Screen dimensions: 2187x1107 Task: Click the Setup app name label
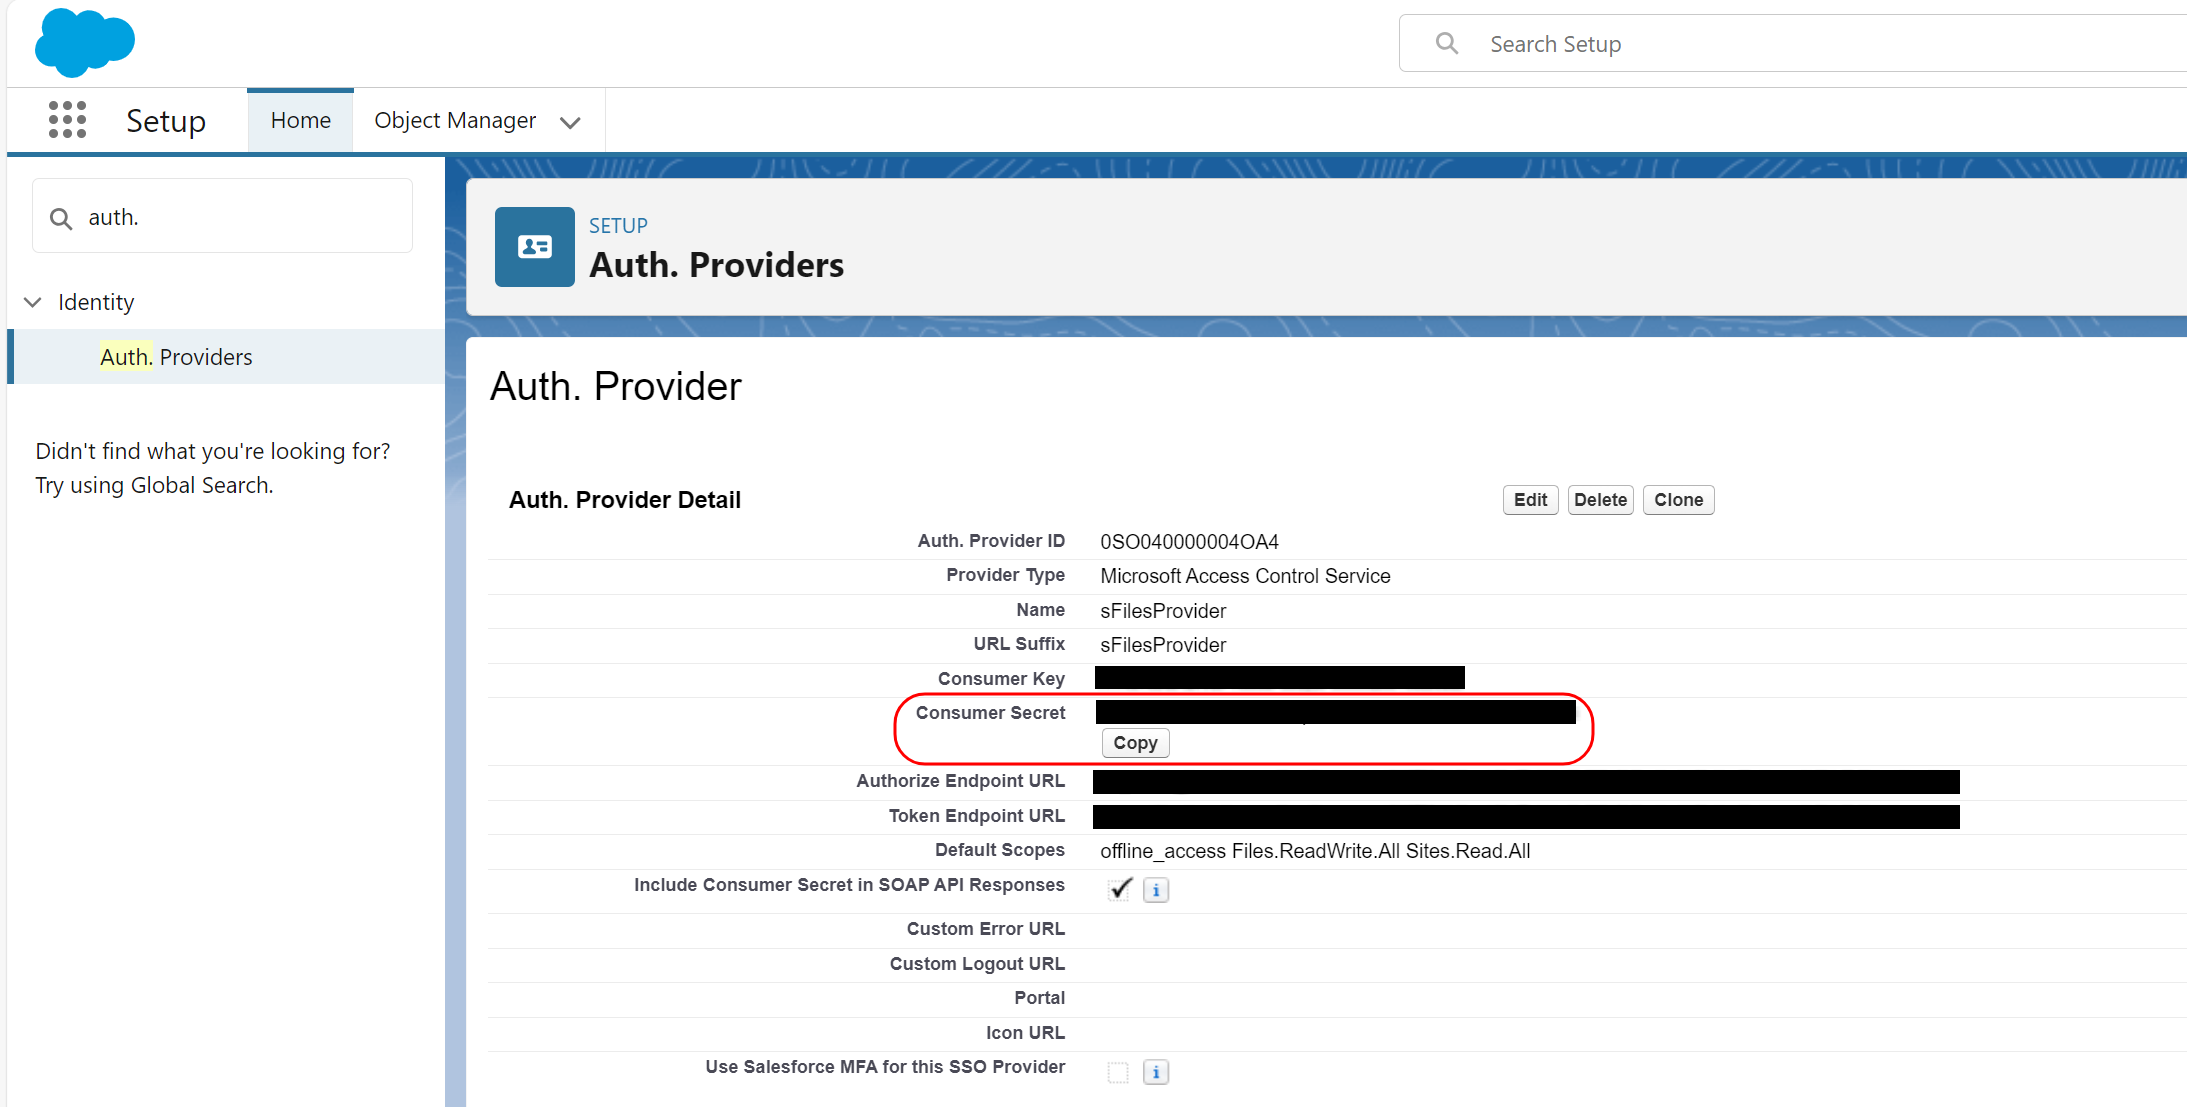[x=166, y=121]
